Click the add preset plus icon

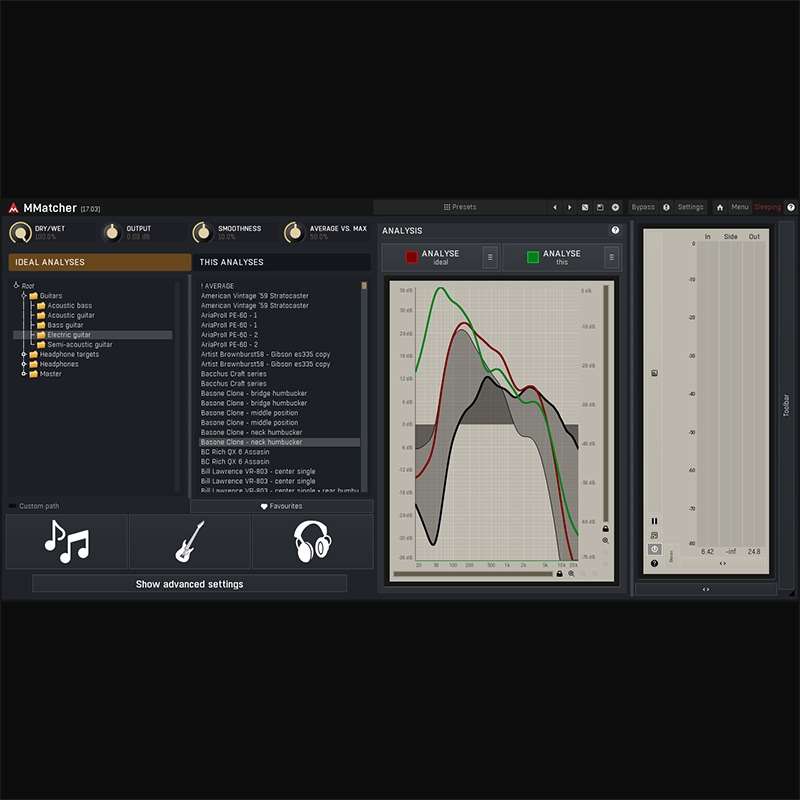coord(615,207)
